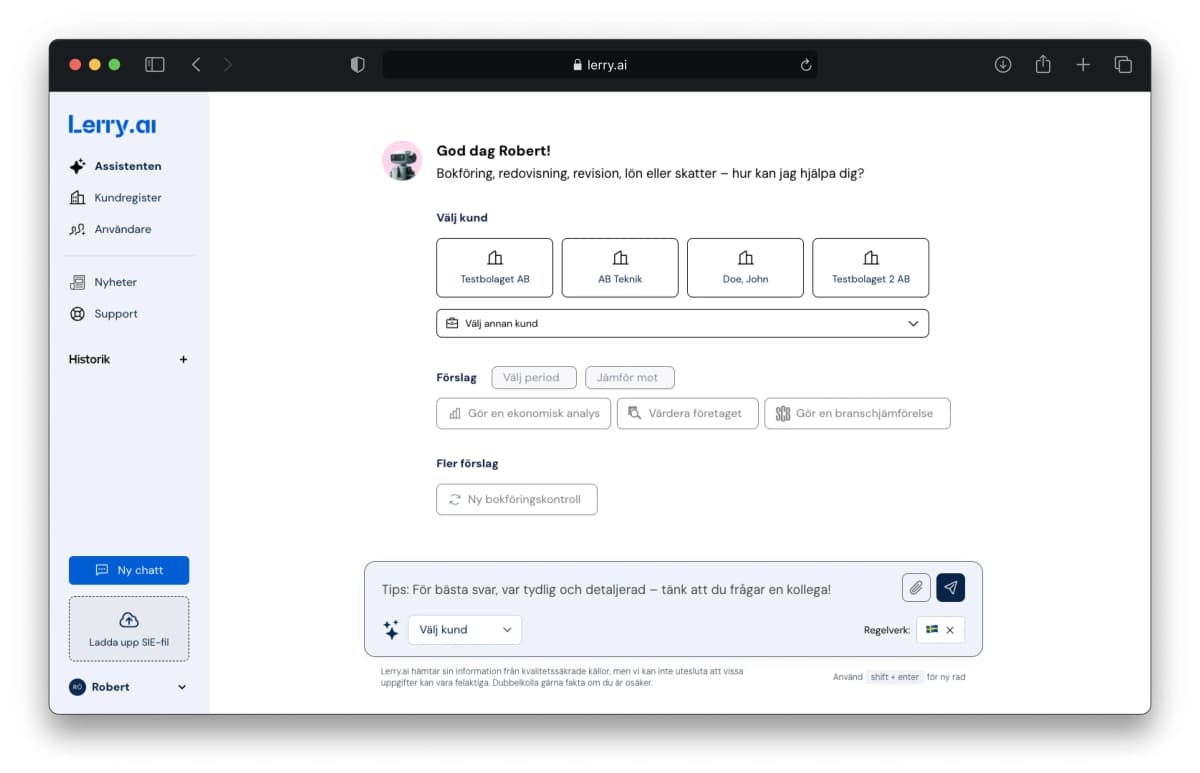Expand the Välj kund dropdown in chat bar
Viewport: 1200px width, 773px height.
(464, 630)
